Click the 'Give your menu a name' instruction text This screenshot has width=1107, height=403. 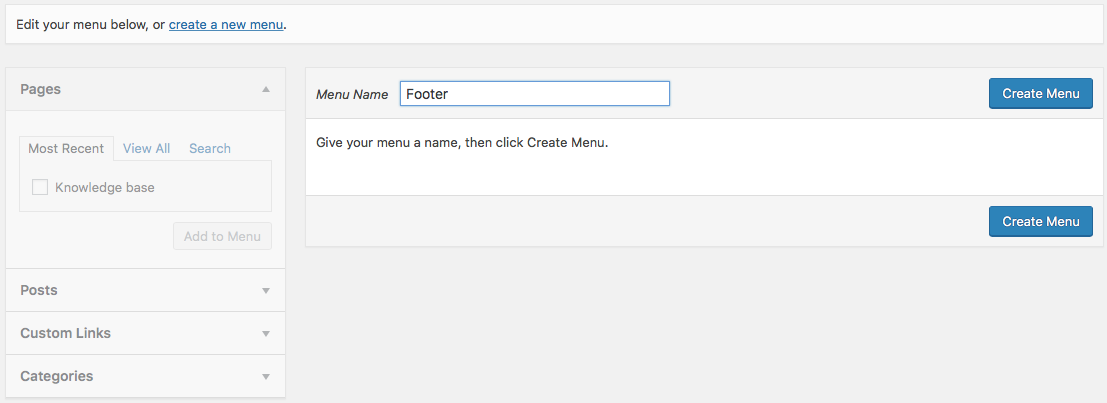click(x=462, y=142)
